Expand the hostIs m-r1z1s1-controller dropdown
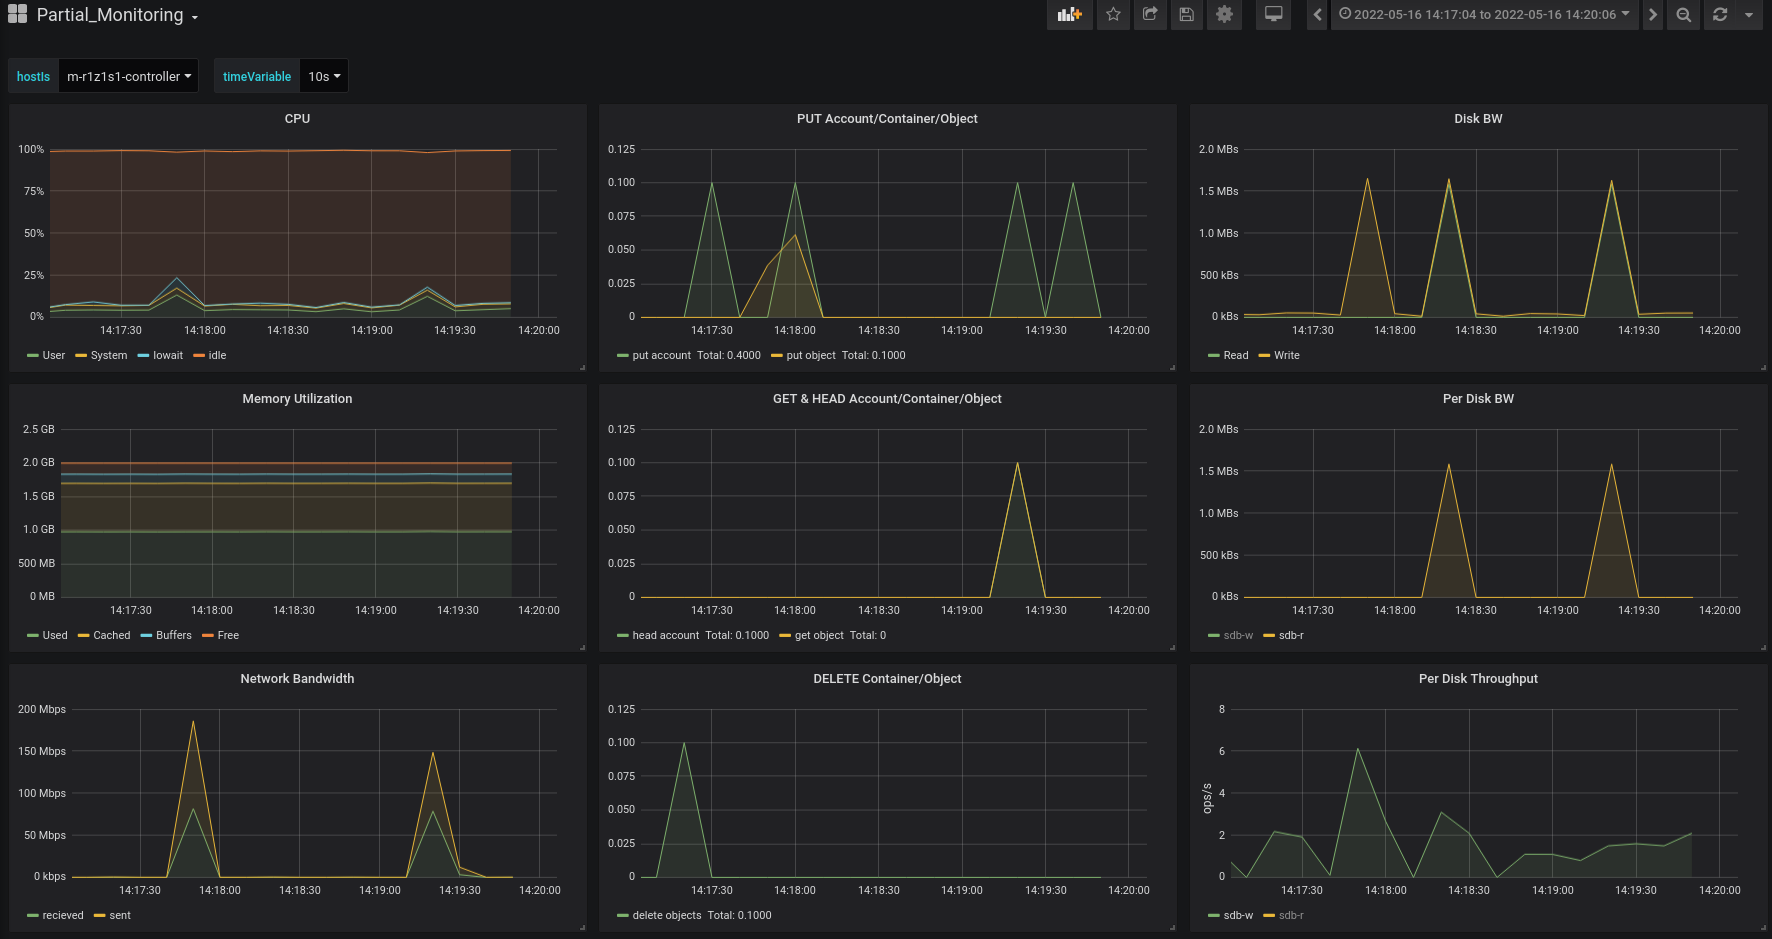The image size is (1772, 939). tap(128, 77)
